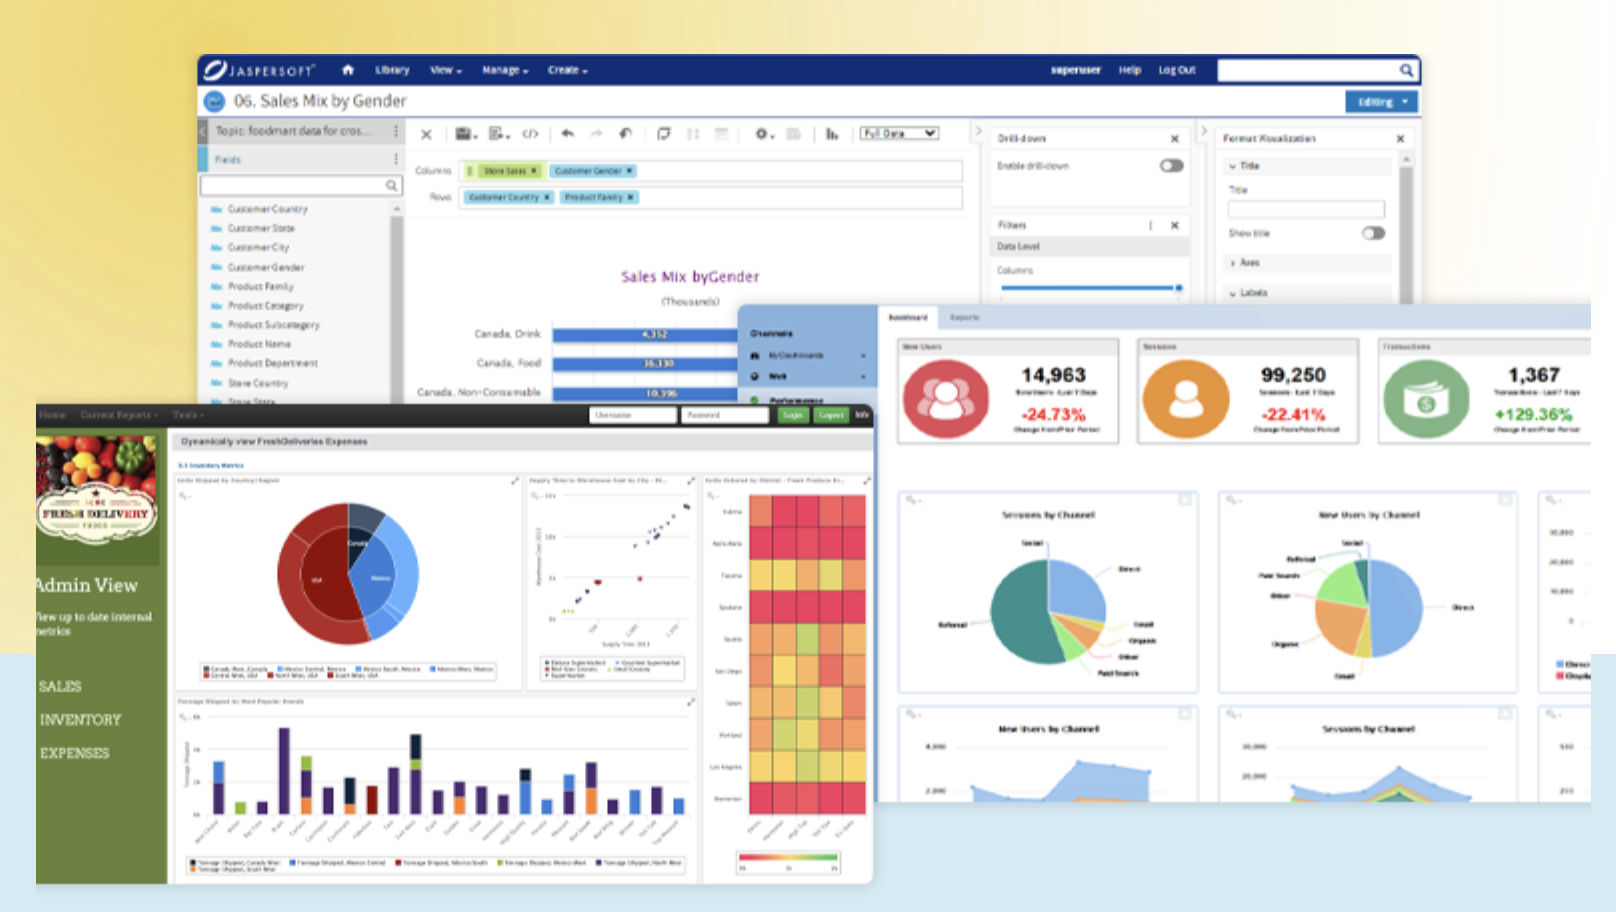Click the magnifier icon in header search
The width and height of the screenshot is (1616, 912).
pyautogui.click(x=1406, y=70)
